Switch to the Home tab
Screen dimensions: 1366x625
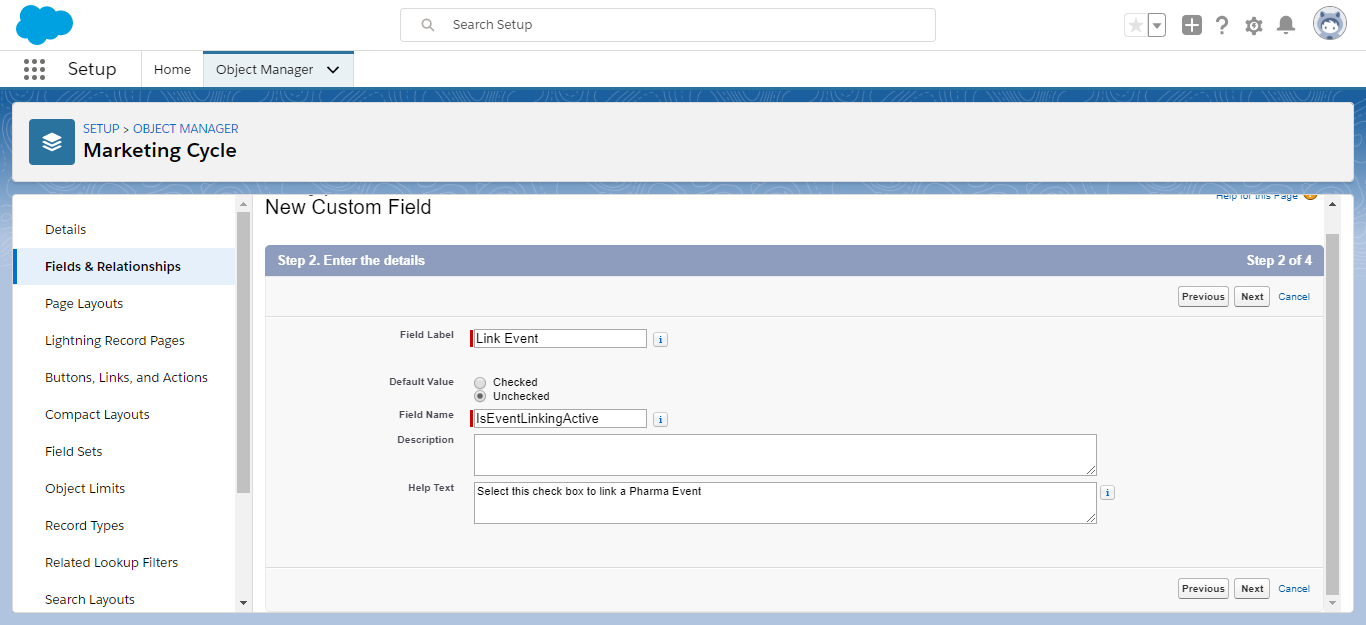click(172, 69)
